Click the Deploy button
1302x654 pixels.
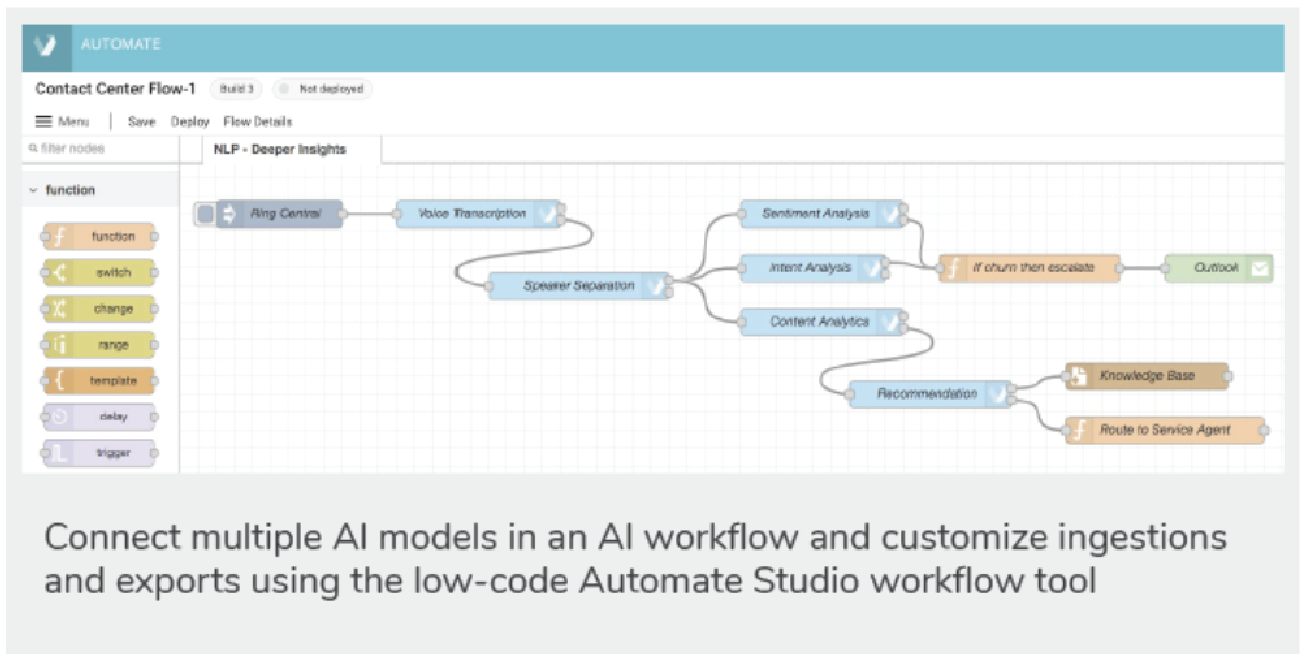[x=190, y=122]
